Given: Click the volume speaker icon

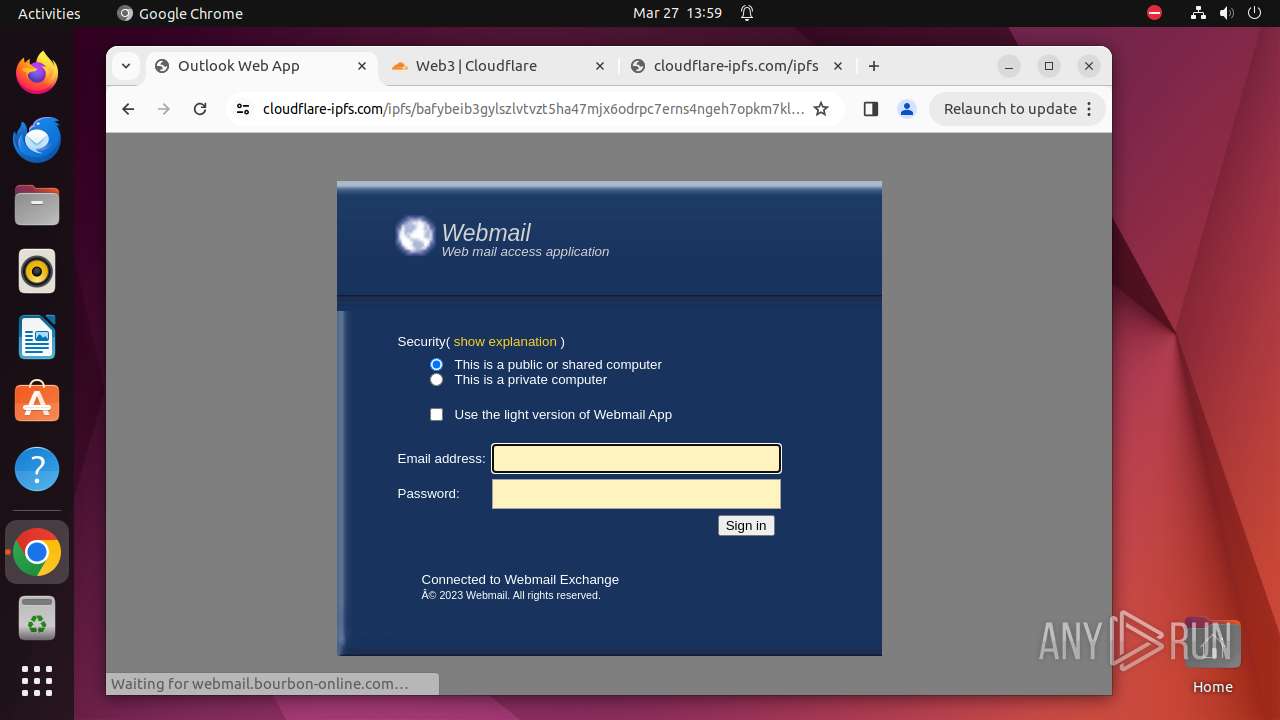Looking at the screenshot, I should point(1226,13).
